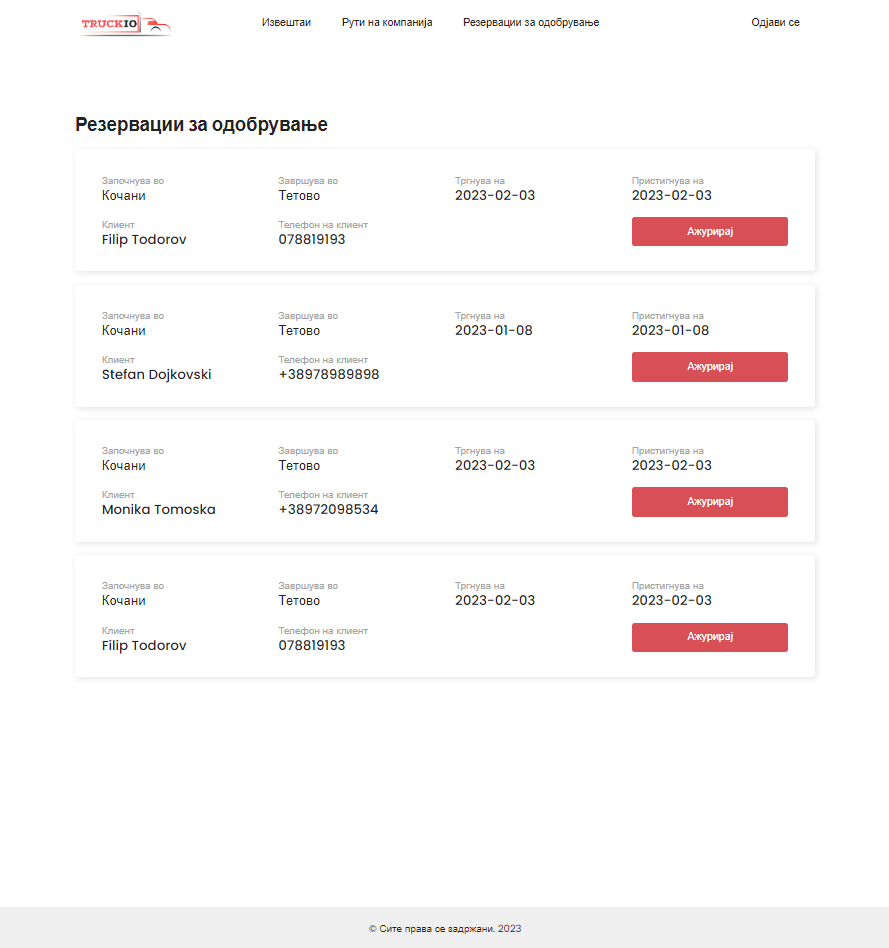This screenshot has width=889, height=948.
Task: Click Кочани in Stefan Dojkovski's reservation
Action: [124, 331]
